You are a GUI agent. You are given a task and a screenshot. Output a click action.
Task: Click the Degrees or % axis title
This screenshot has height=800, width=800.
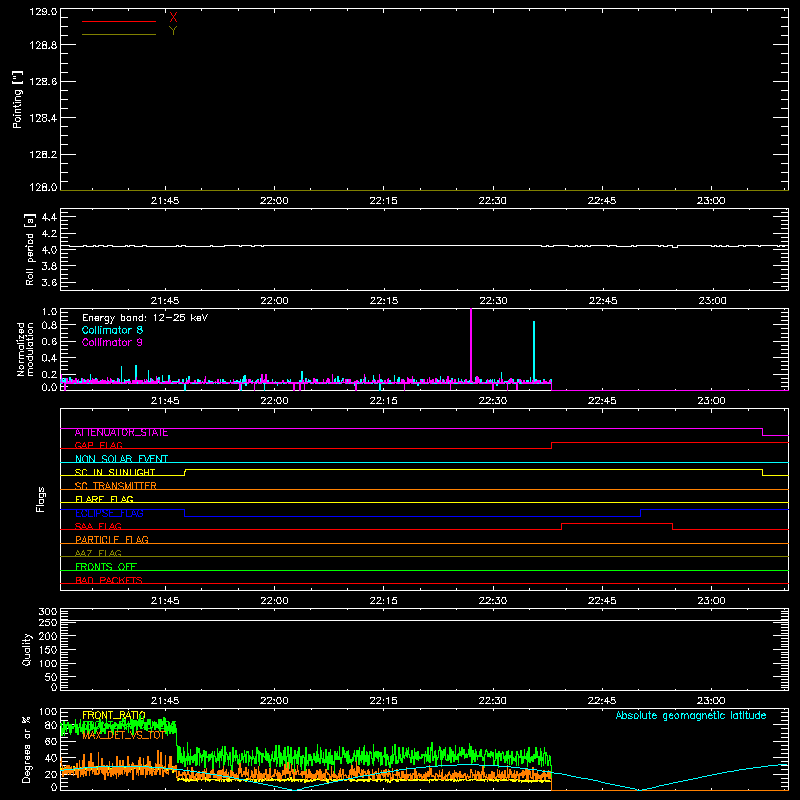point(26,749)
